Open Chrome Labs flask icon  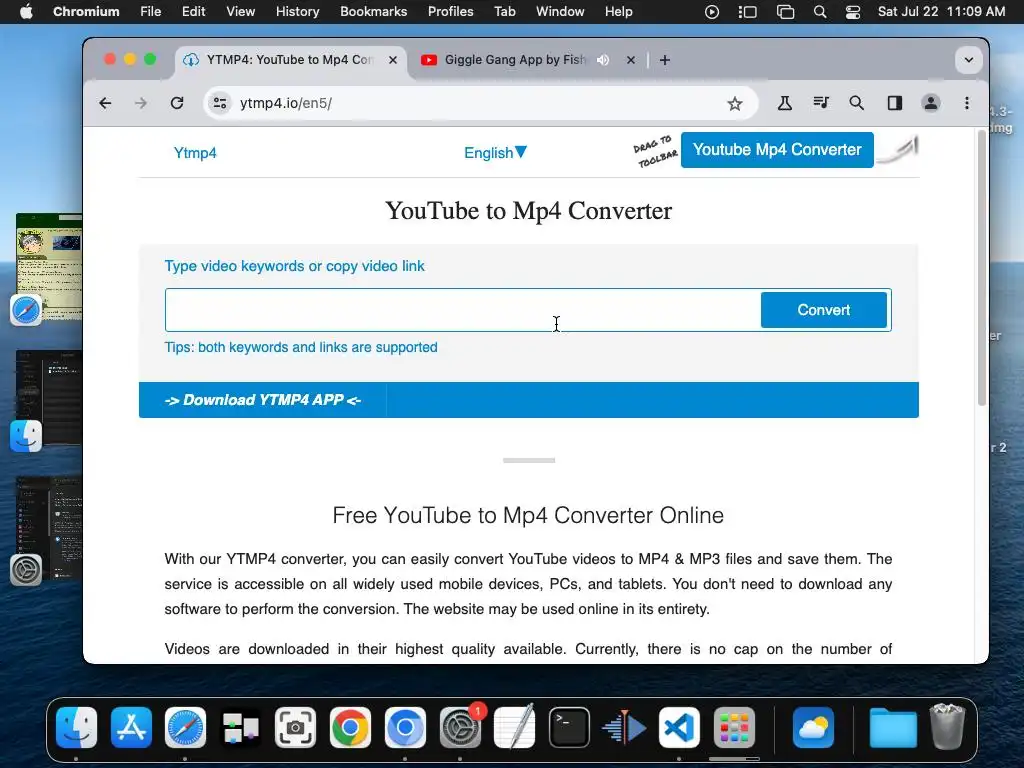pyautogui.click(x=784, y=103)
